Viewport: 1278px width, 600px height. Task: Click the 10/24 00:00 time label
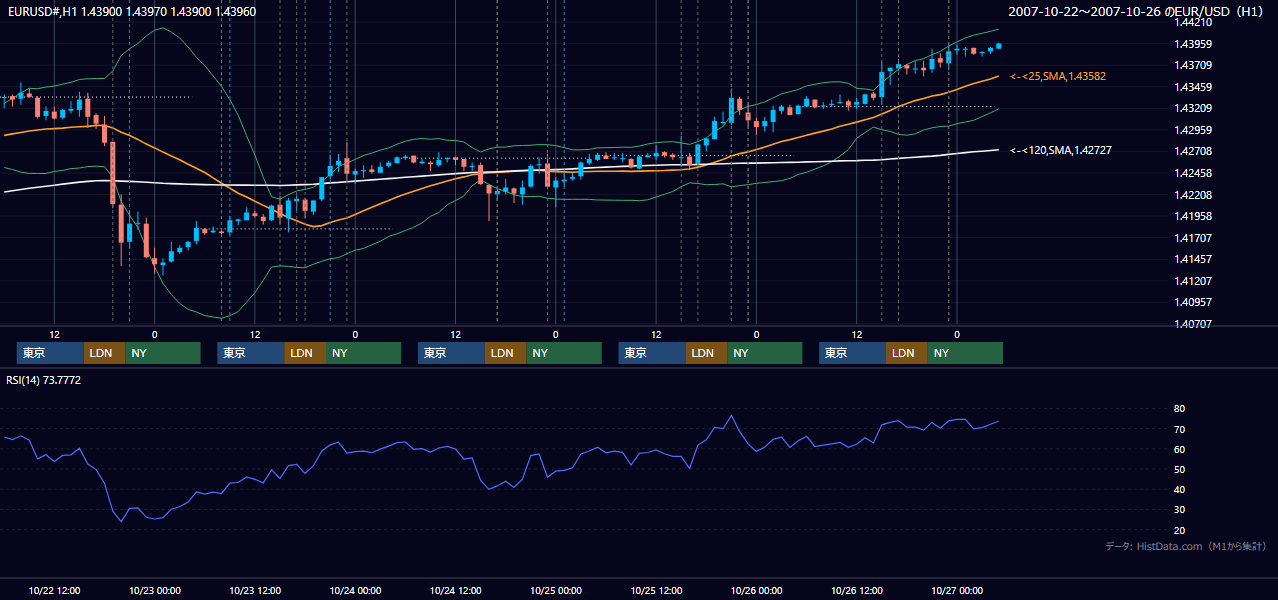point(356,590)
